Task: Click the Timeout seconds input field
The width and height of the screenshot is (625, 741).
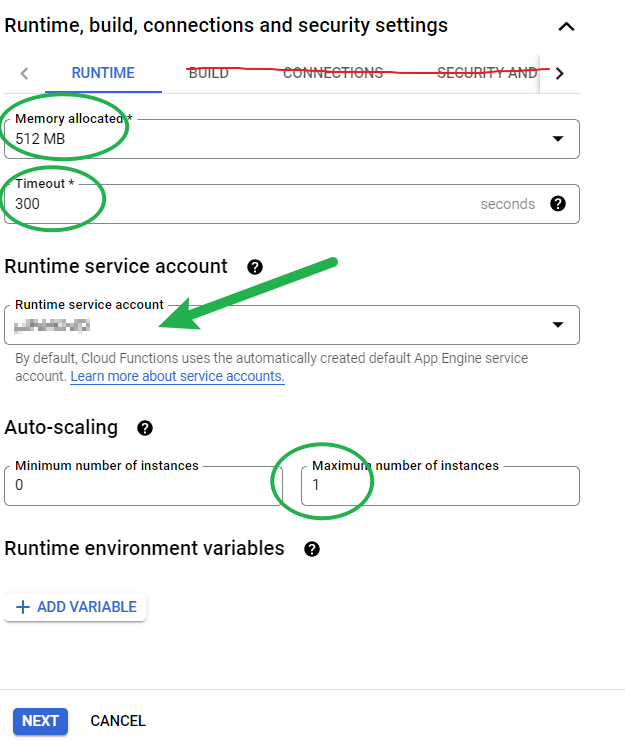Action: point(240,204)
